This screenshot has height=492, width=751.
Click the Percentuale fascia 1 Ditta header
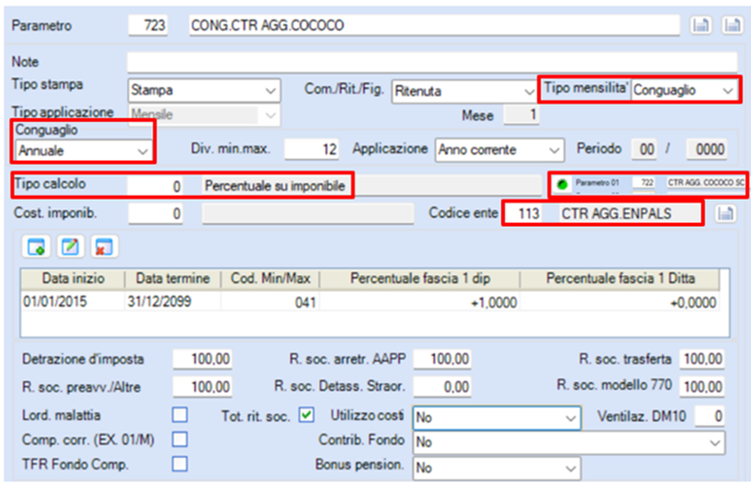click(620, 278)
